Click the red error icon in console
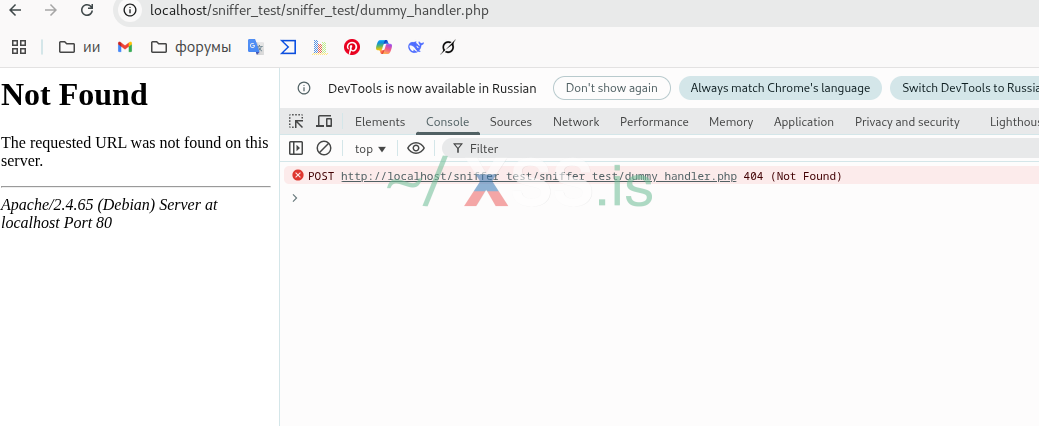The width and height of the screenshot is (1039, 426). tap(298, 176)
